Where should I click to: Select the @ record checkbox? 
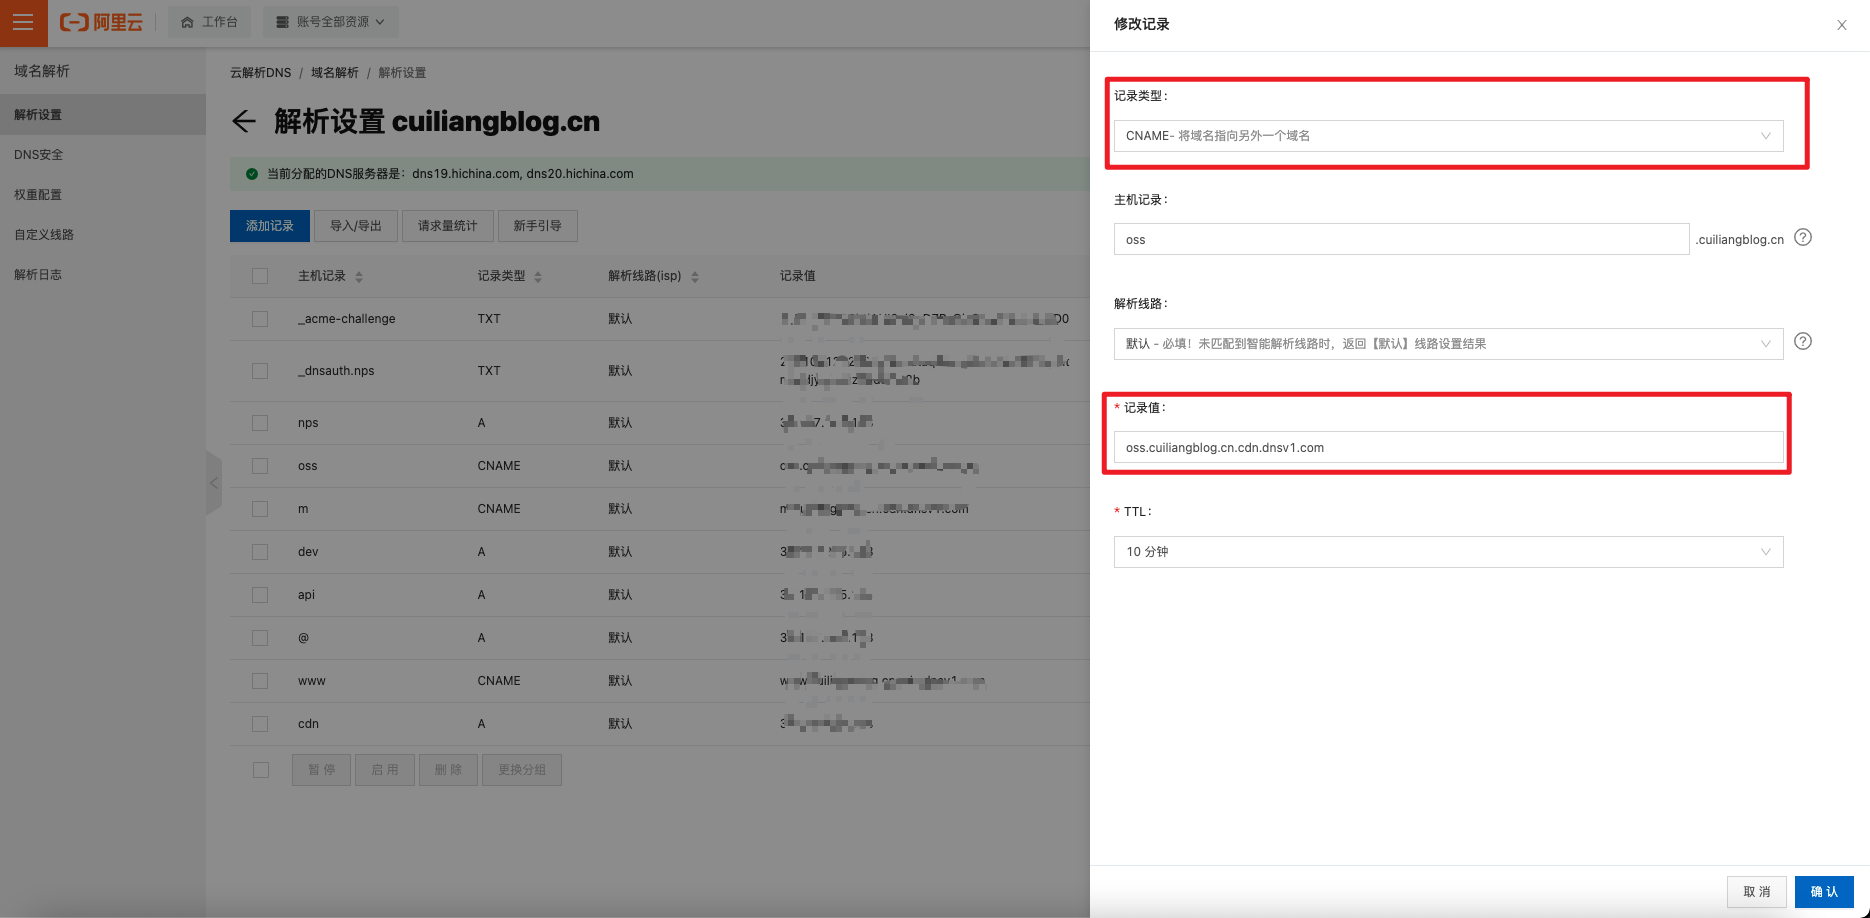coord(260,638)
